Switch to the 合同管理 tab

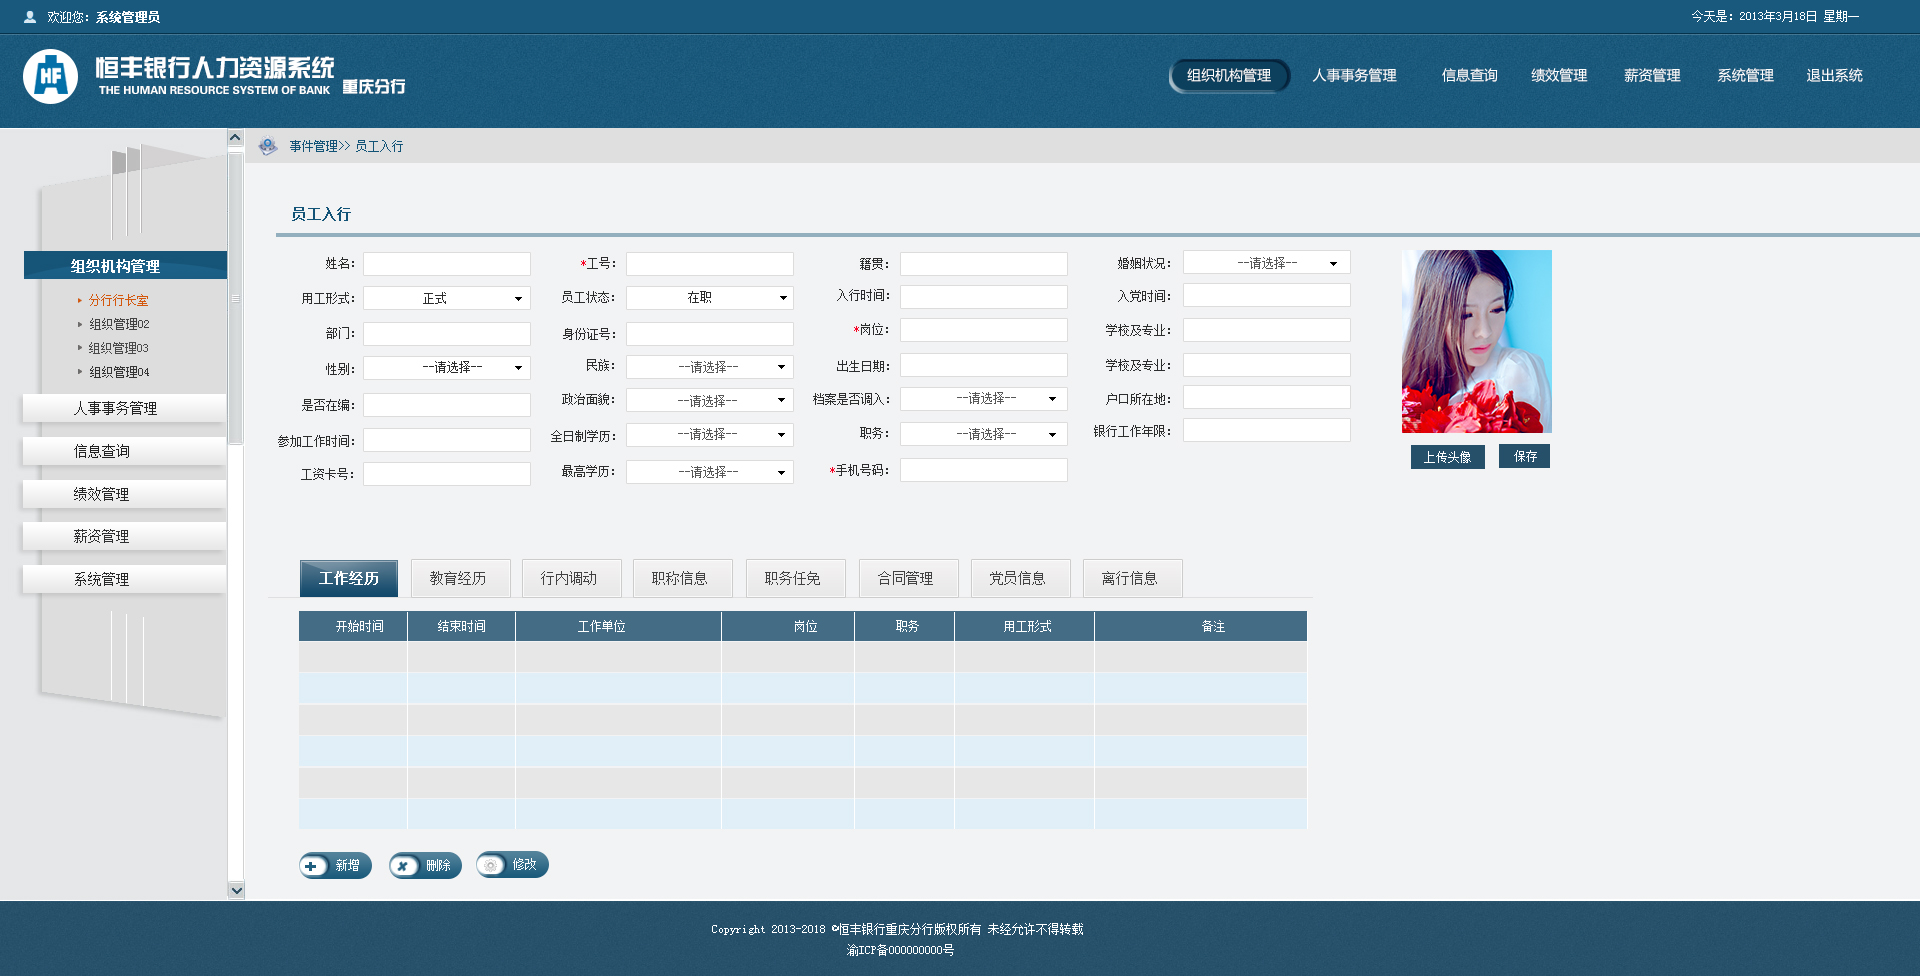point(908,578)
